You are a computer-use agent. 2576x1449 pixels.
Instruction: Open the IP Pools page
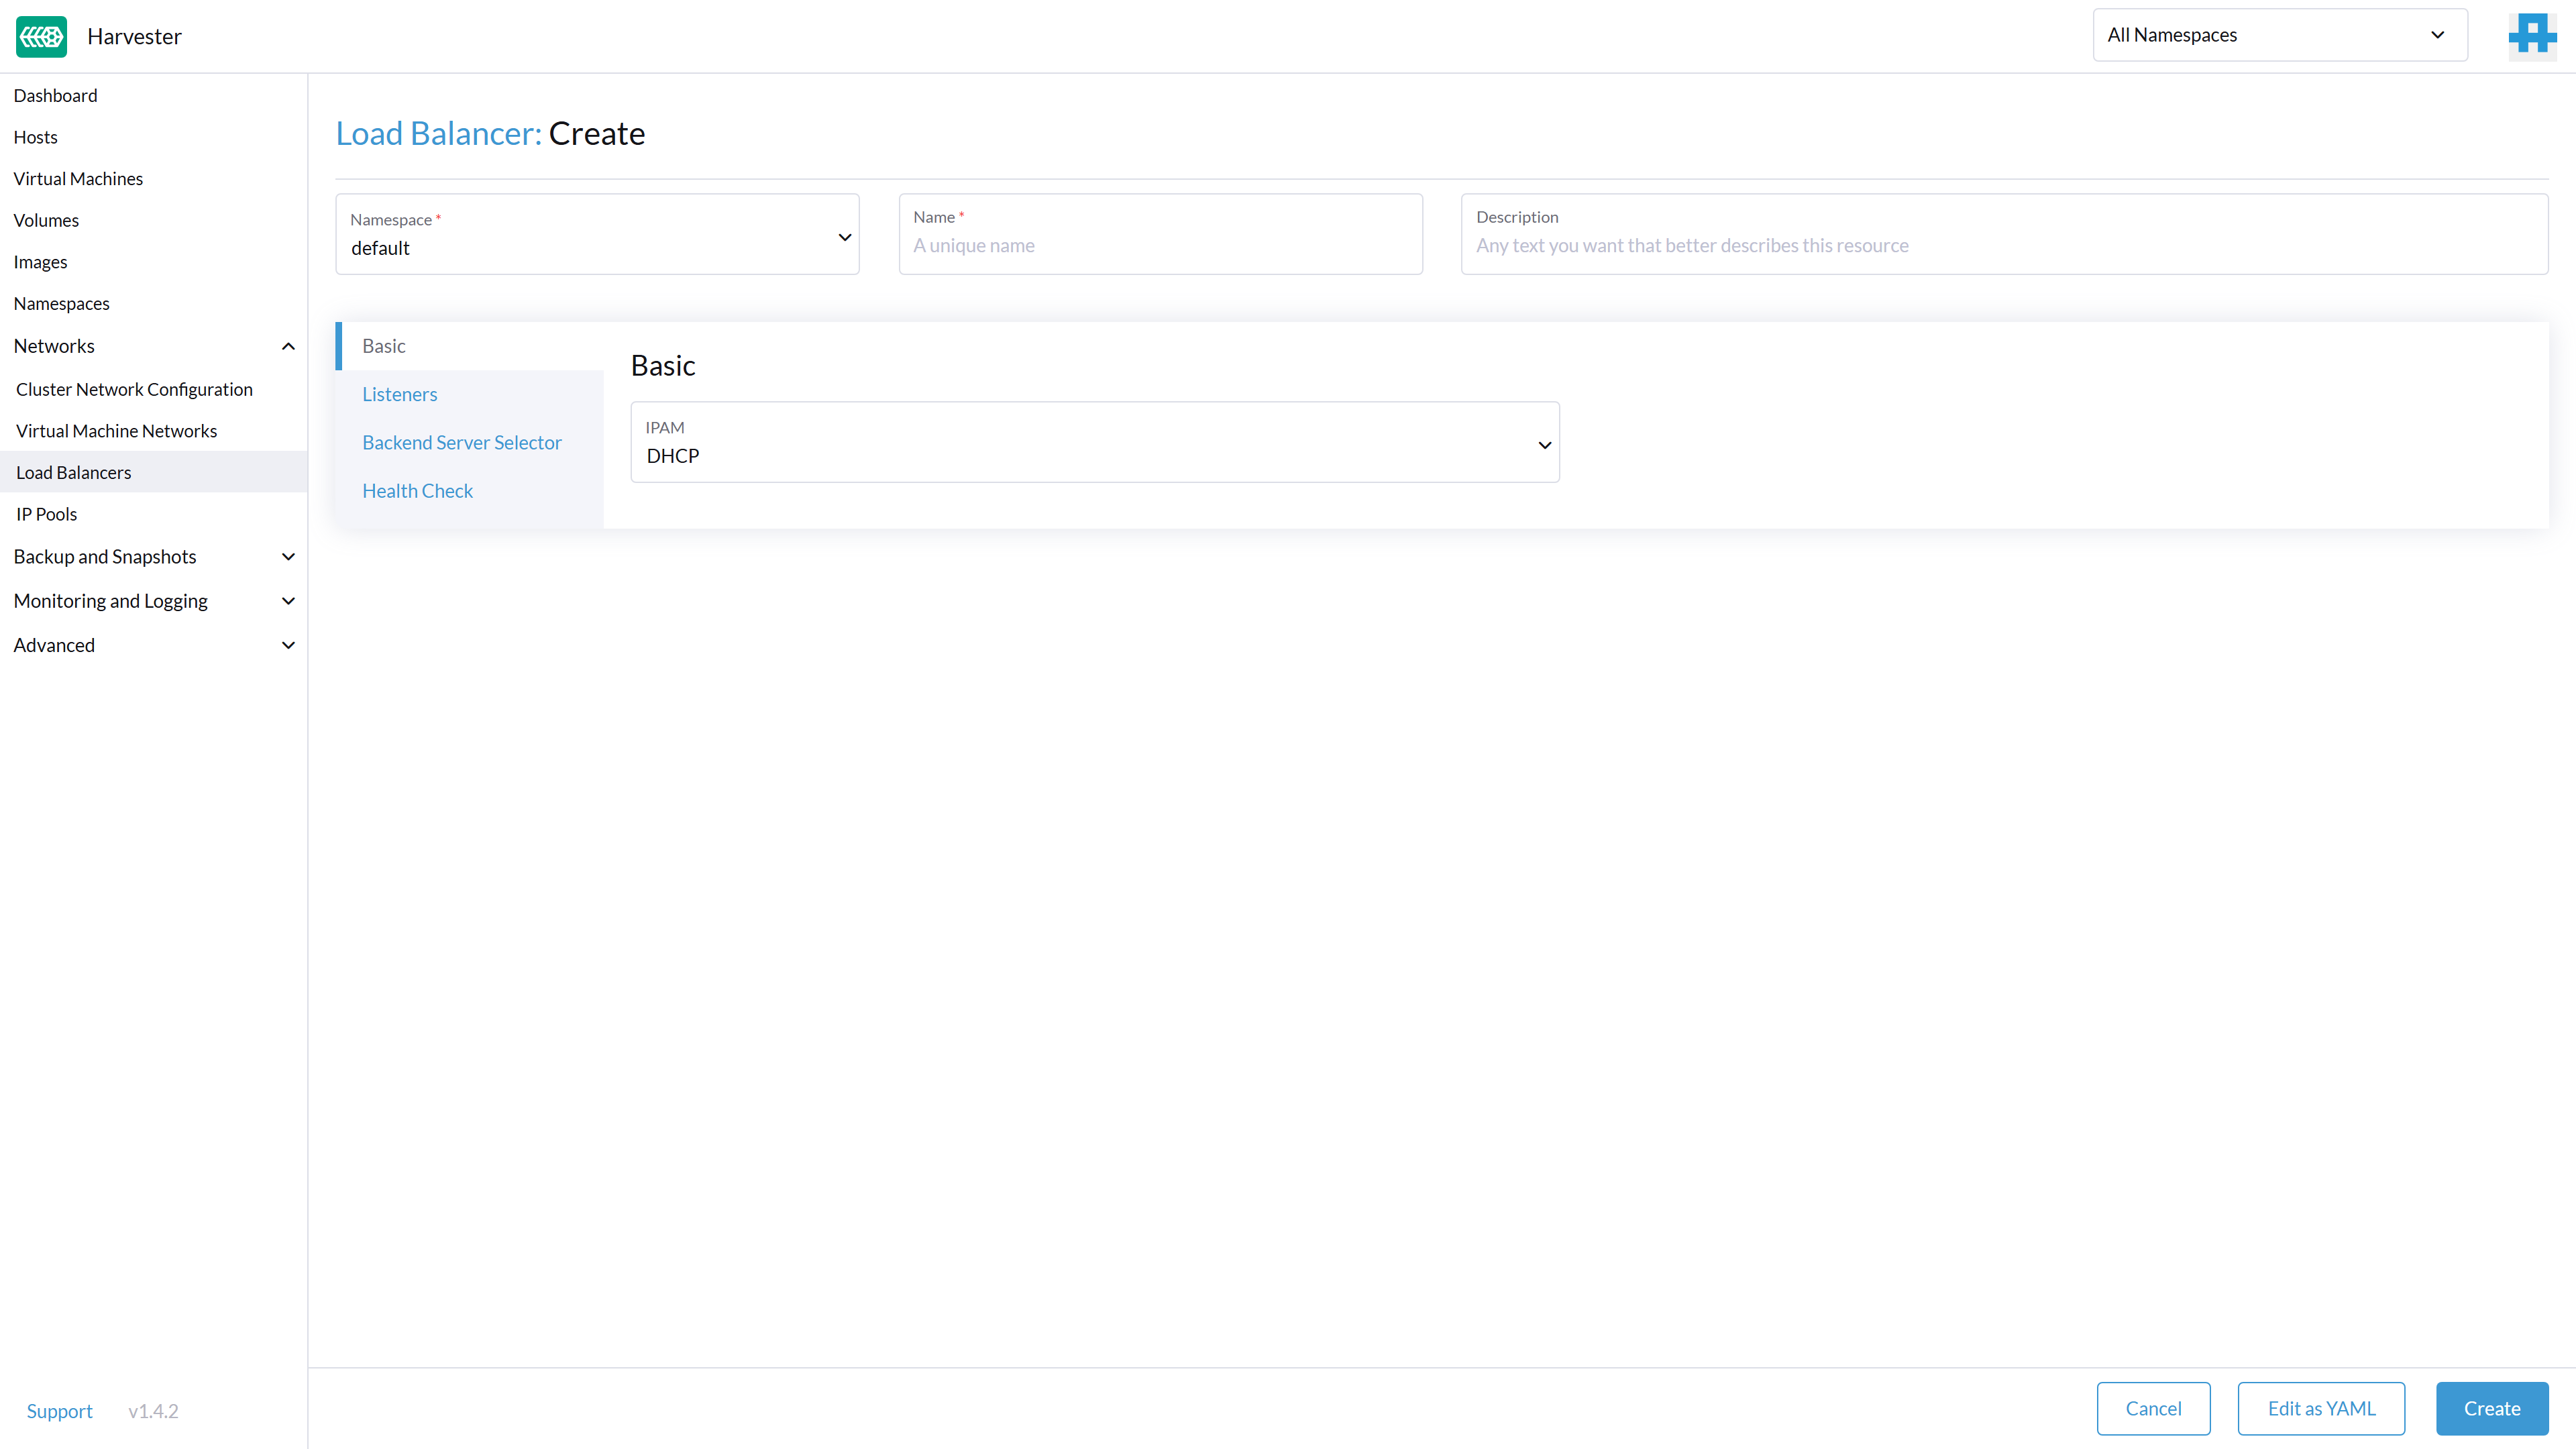(46, 513)
